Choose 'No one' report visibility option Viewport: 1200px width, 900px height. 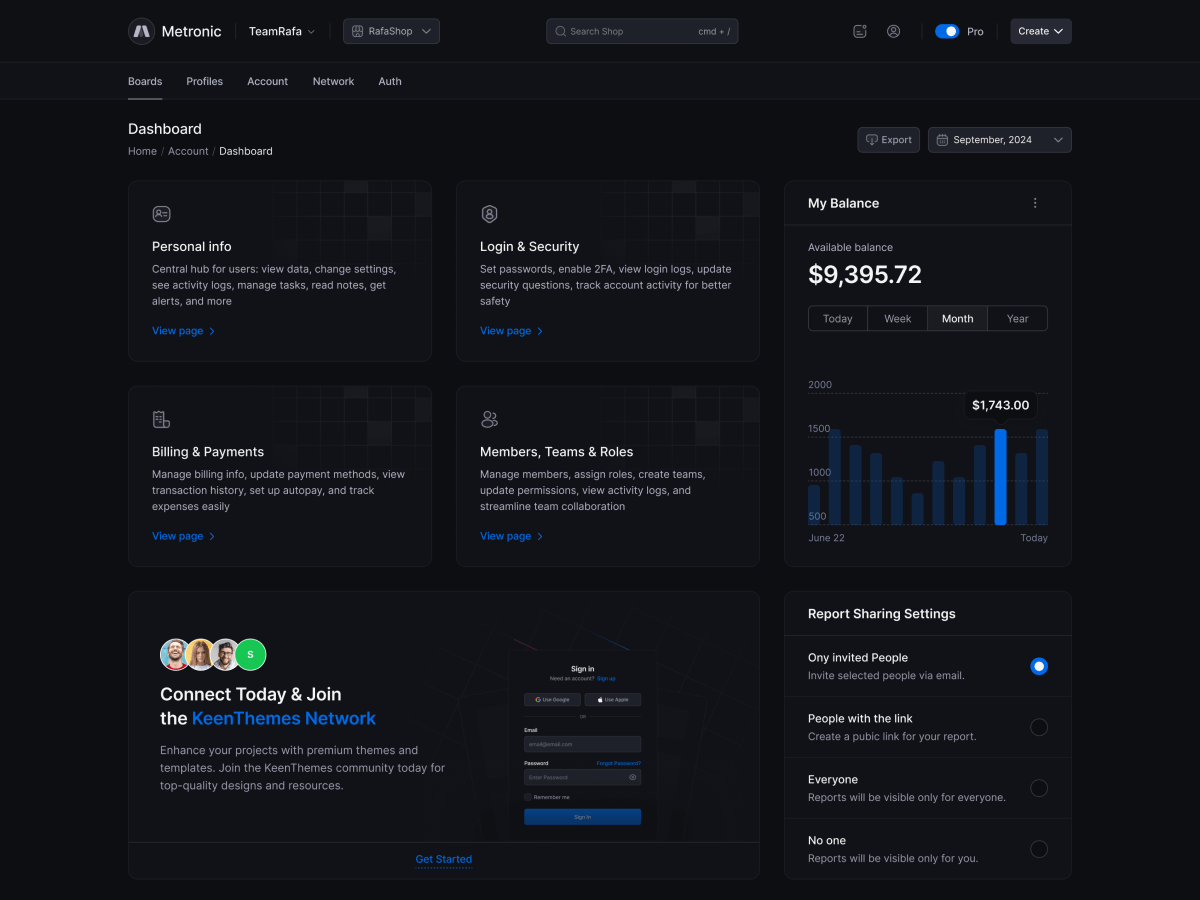[x=1039, y=848]
